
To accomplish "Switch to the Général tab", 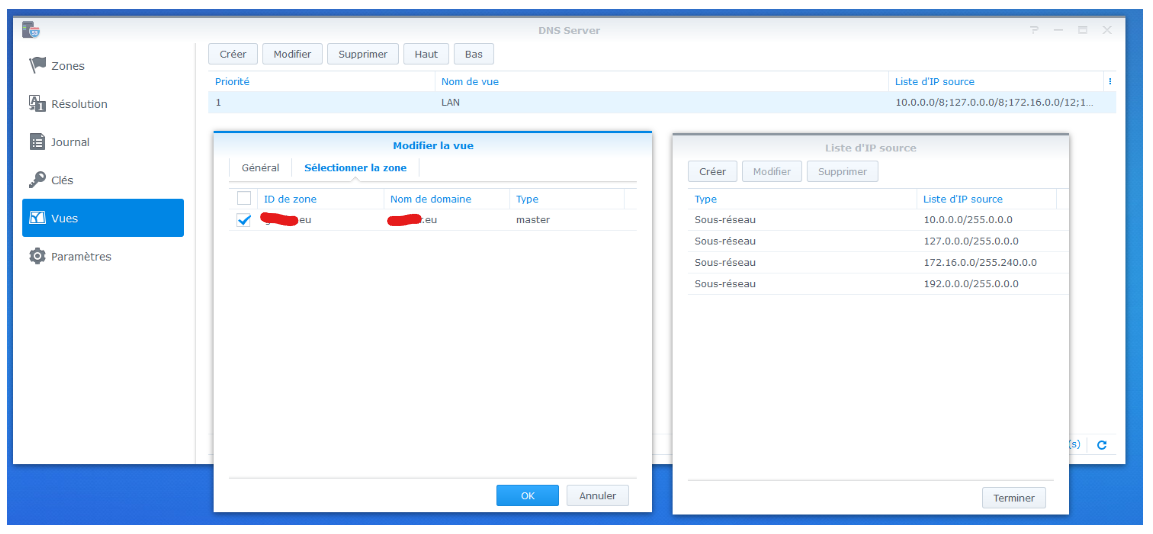I will (x=260, y=168).
